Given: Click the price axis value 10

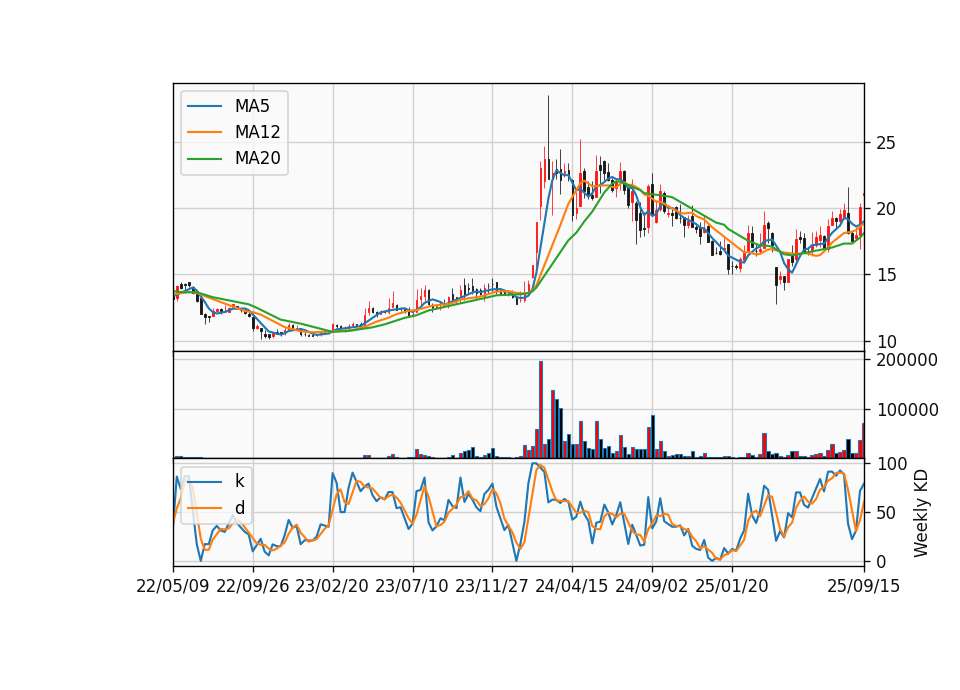Looking at the screenshot, I should [886, 342].
